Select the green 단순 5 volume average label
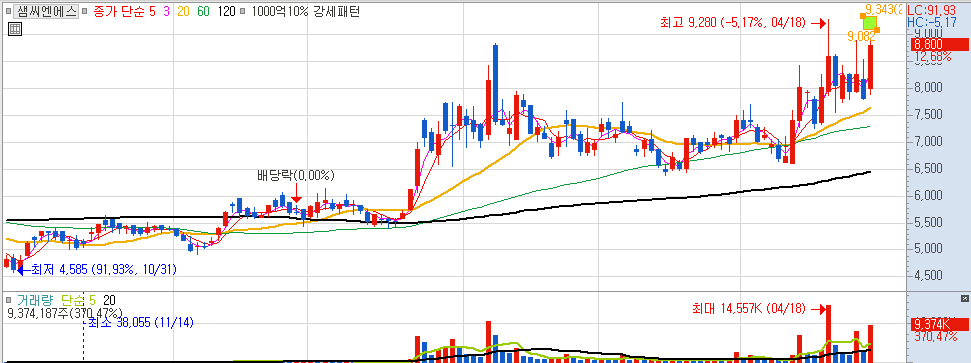971x363 pixels. pos(77,299)
